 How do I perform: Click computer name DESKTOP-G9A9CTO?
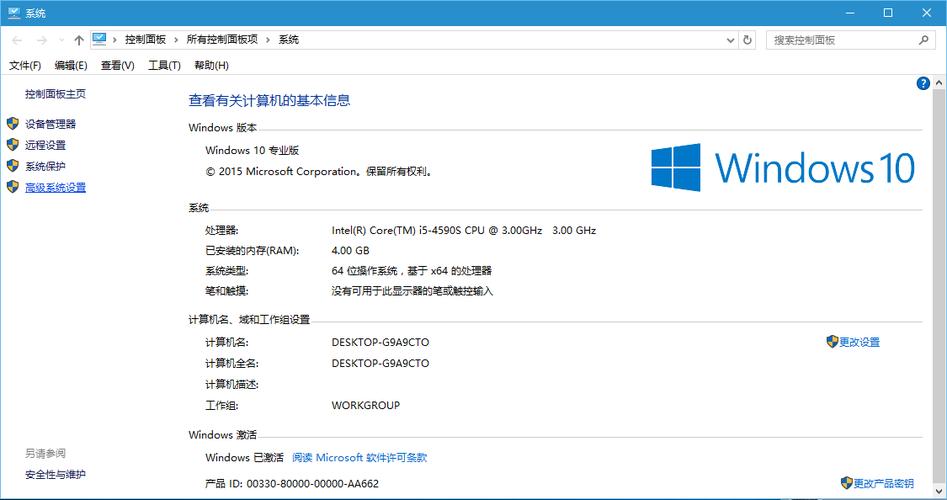tap(380, 342)
